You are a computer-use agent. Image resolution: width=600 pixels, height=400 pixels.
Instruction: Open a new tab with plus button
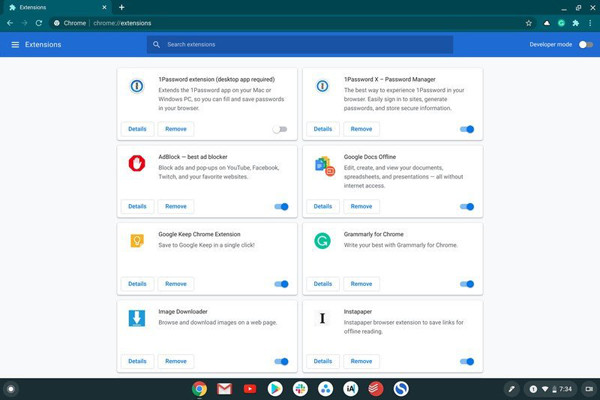[x=121, y=7]
